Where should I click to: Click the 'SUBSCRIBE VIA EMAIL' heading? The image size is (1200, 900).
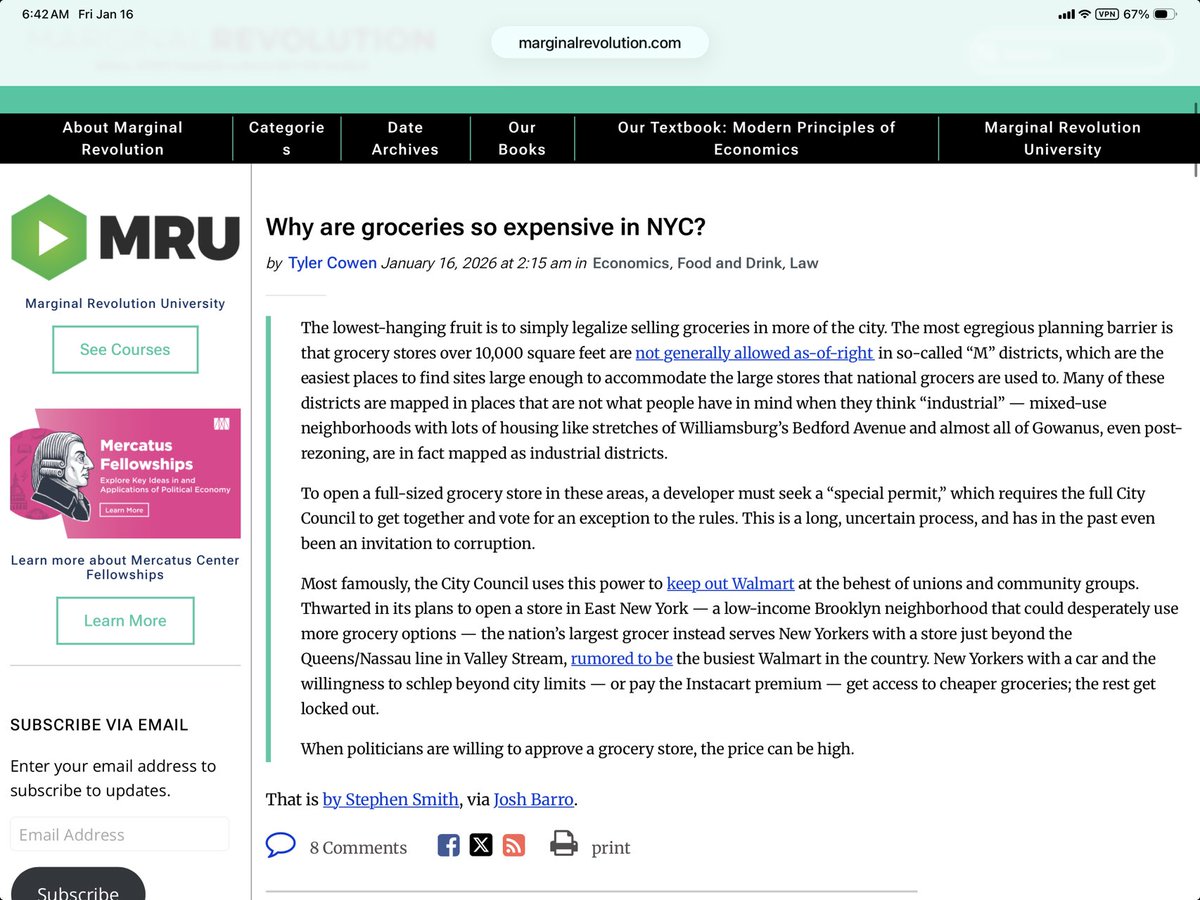tap(99, 725)
